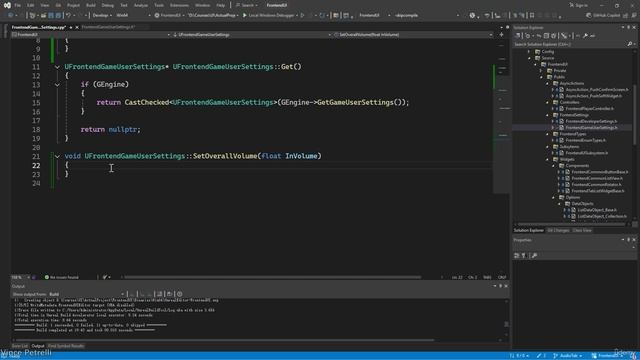640x360 pixels.
Task: Open the File menu
Action: coord(18,5)
